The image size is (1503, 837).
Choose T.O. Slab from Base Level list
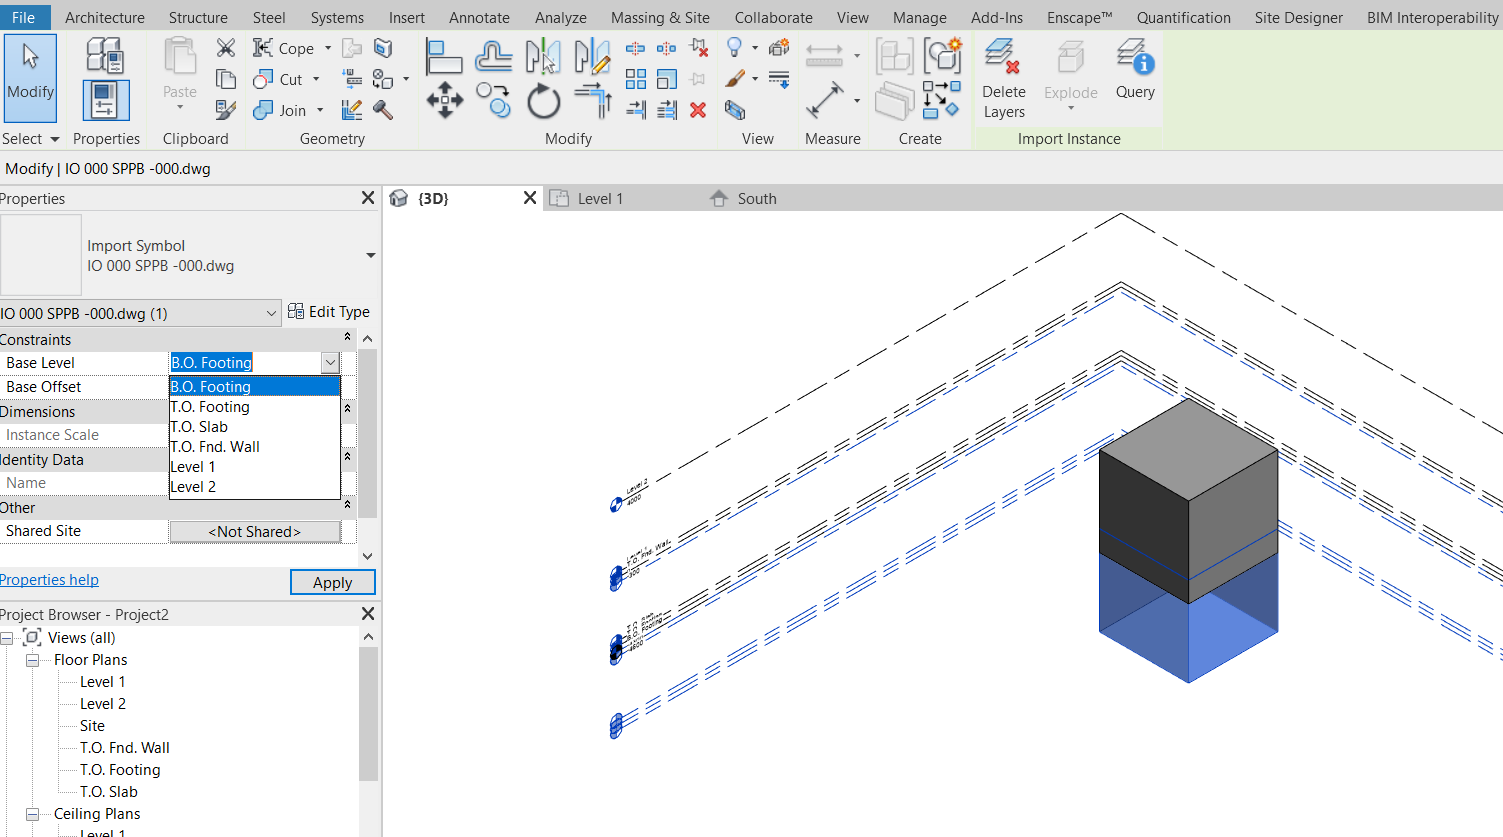199,427
